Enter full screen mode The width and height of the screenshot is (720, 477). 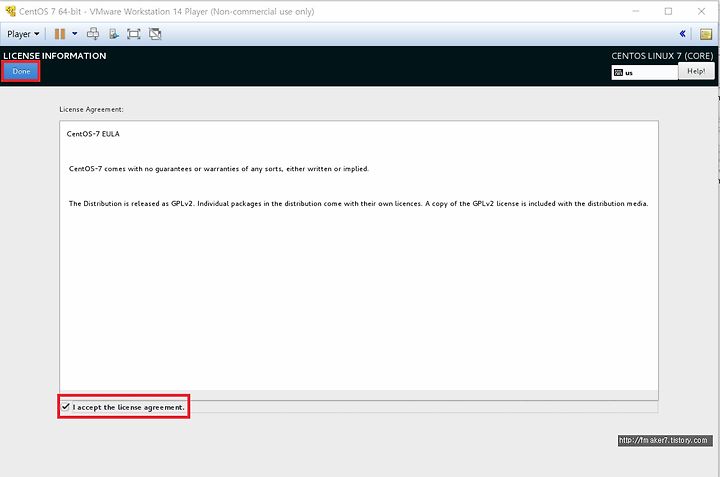pos(134,34)
